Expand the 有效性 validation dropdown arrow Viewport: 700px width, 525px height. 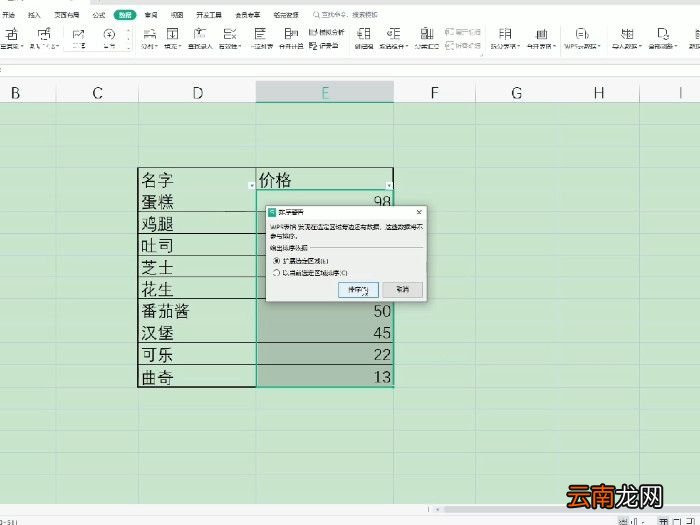tap(240, 46)
